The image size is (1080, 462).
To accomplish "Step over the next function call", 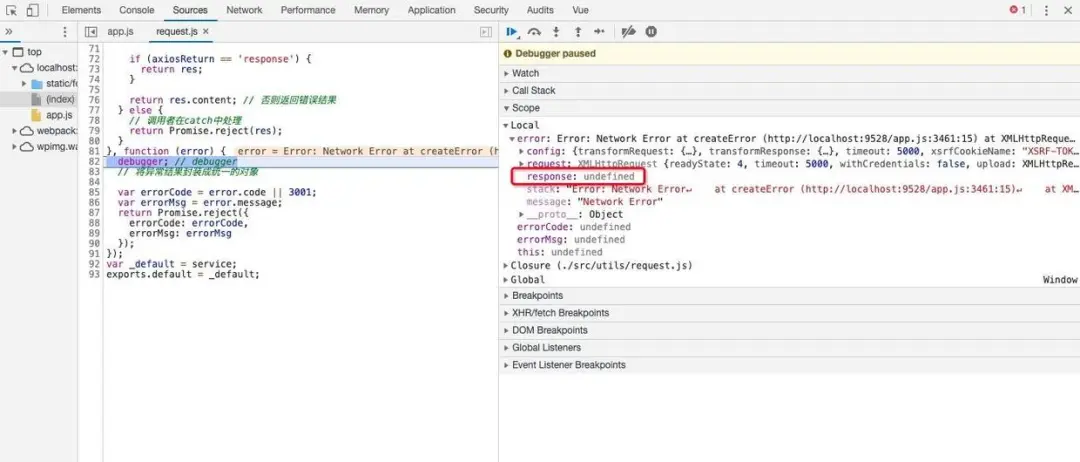I will (535, 32).
